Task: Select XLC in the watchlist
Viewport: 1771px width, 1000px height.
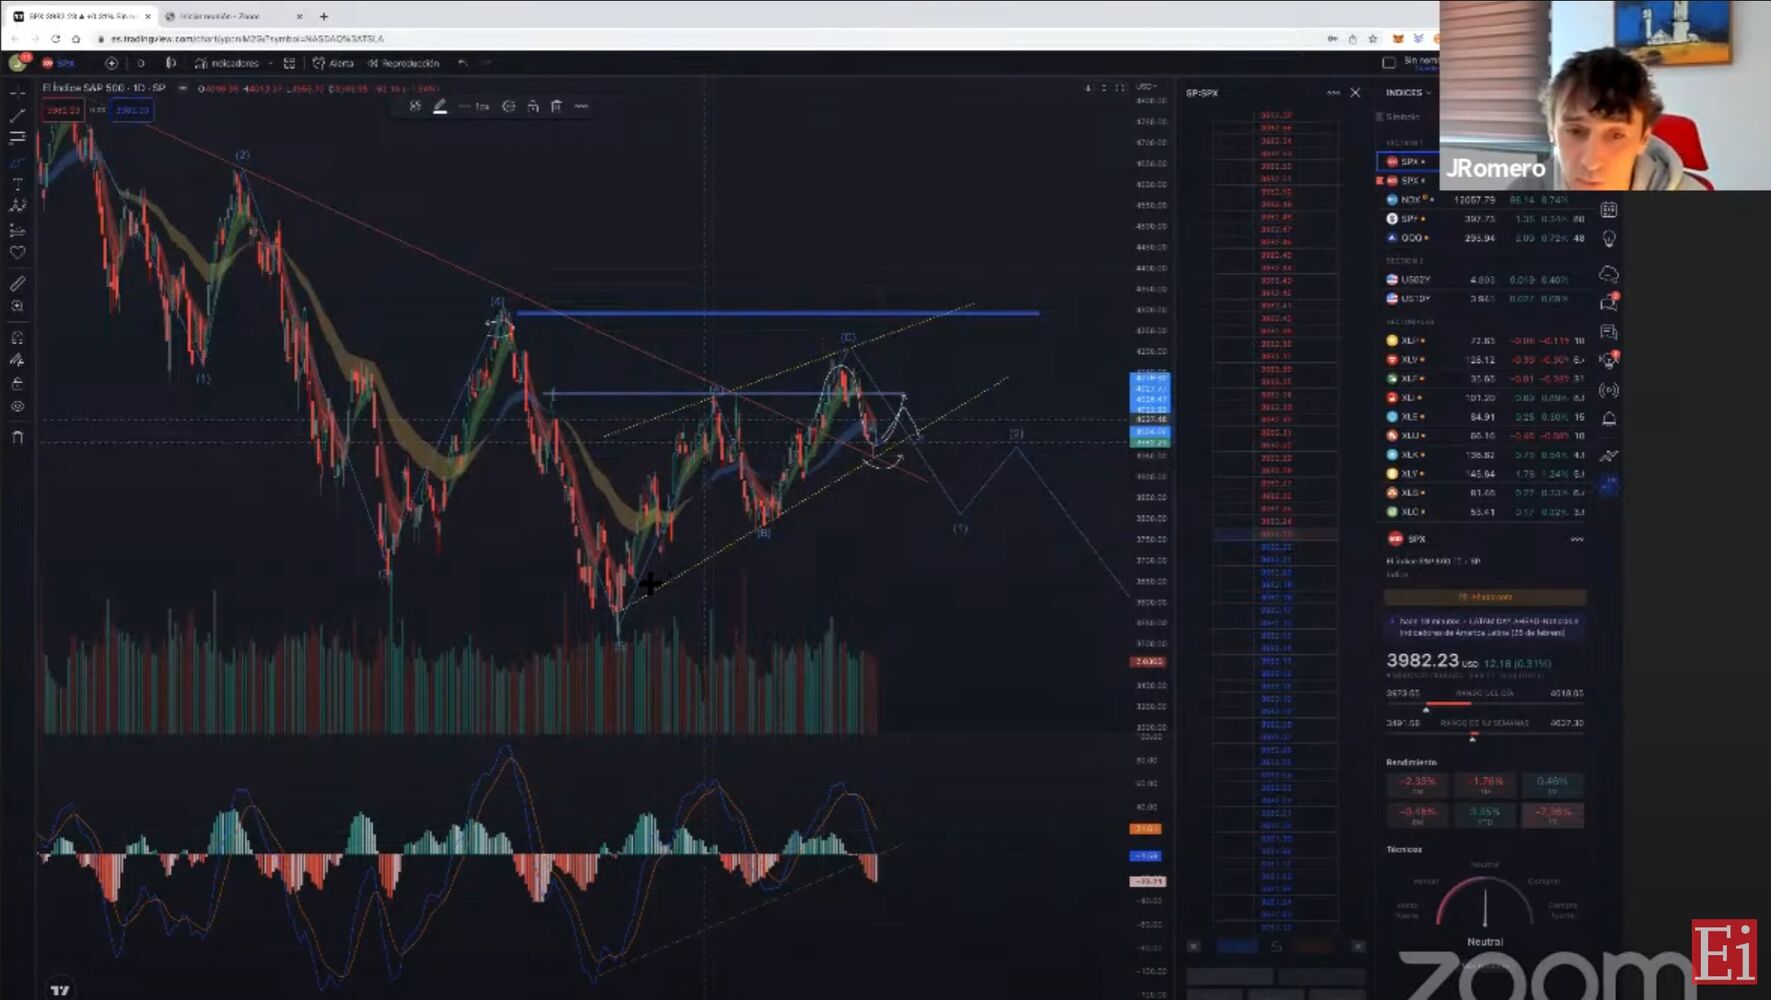Action: click(1484, 512)
